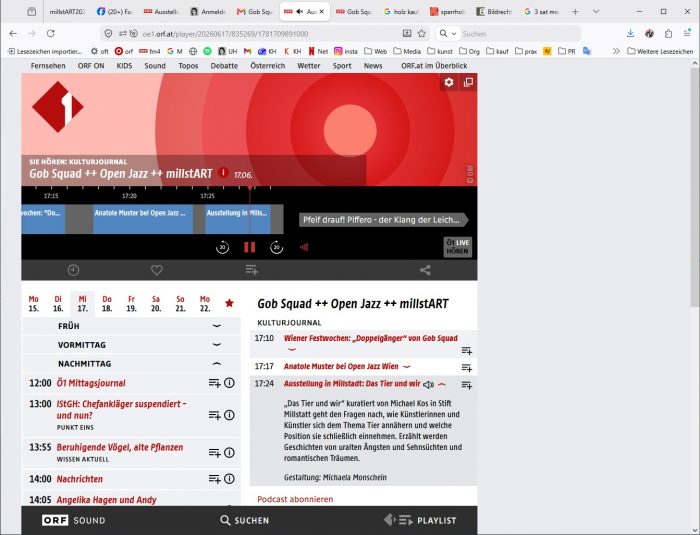
Task: Open a new browser tab with the plus button
Action: coord(575,12)
